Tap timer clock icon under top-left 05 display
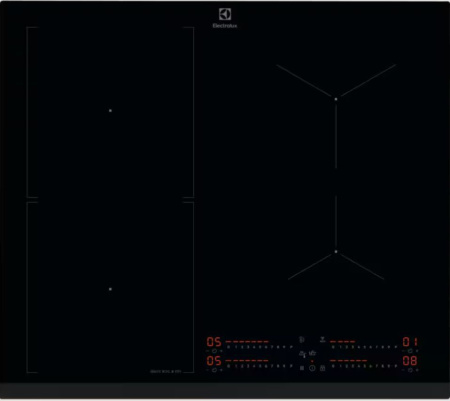 coord(214,351)
